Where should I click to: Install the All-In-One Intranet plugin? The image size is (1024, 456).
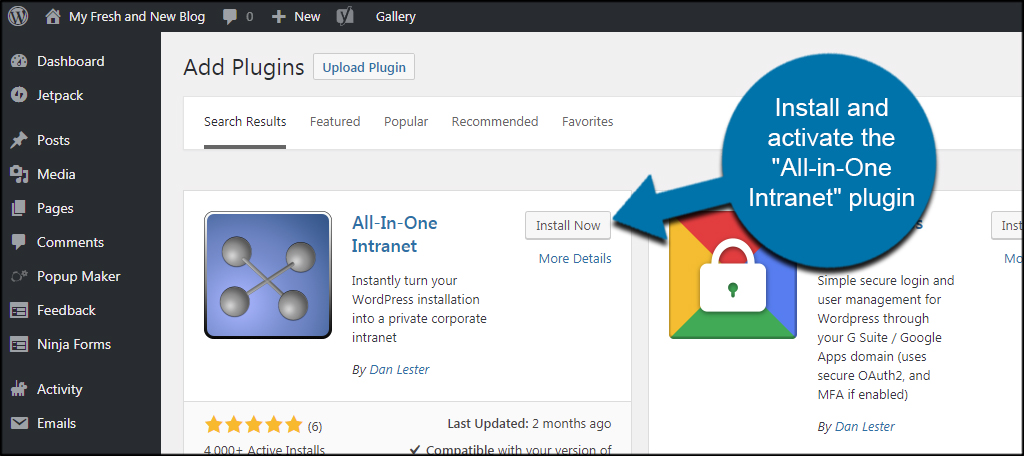[x=568, y=225]
